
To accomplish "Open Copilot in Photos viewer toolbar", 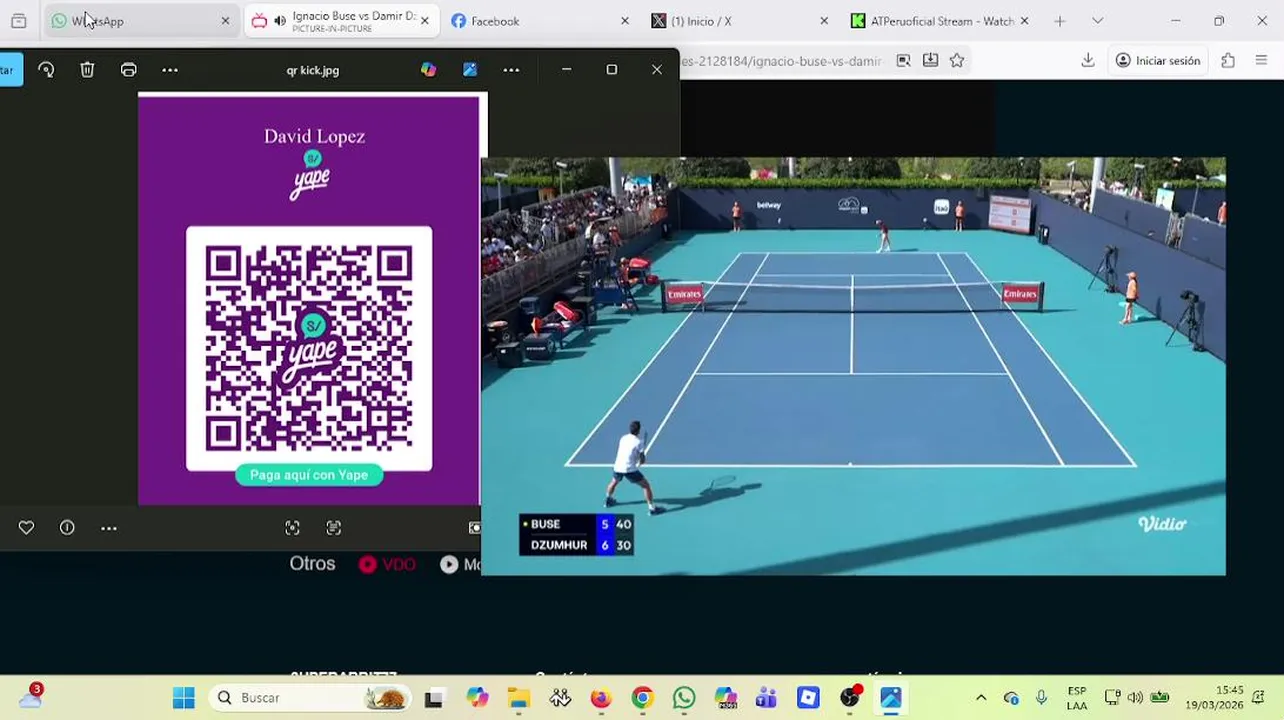I will pos(428,70).
